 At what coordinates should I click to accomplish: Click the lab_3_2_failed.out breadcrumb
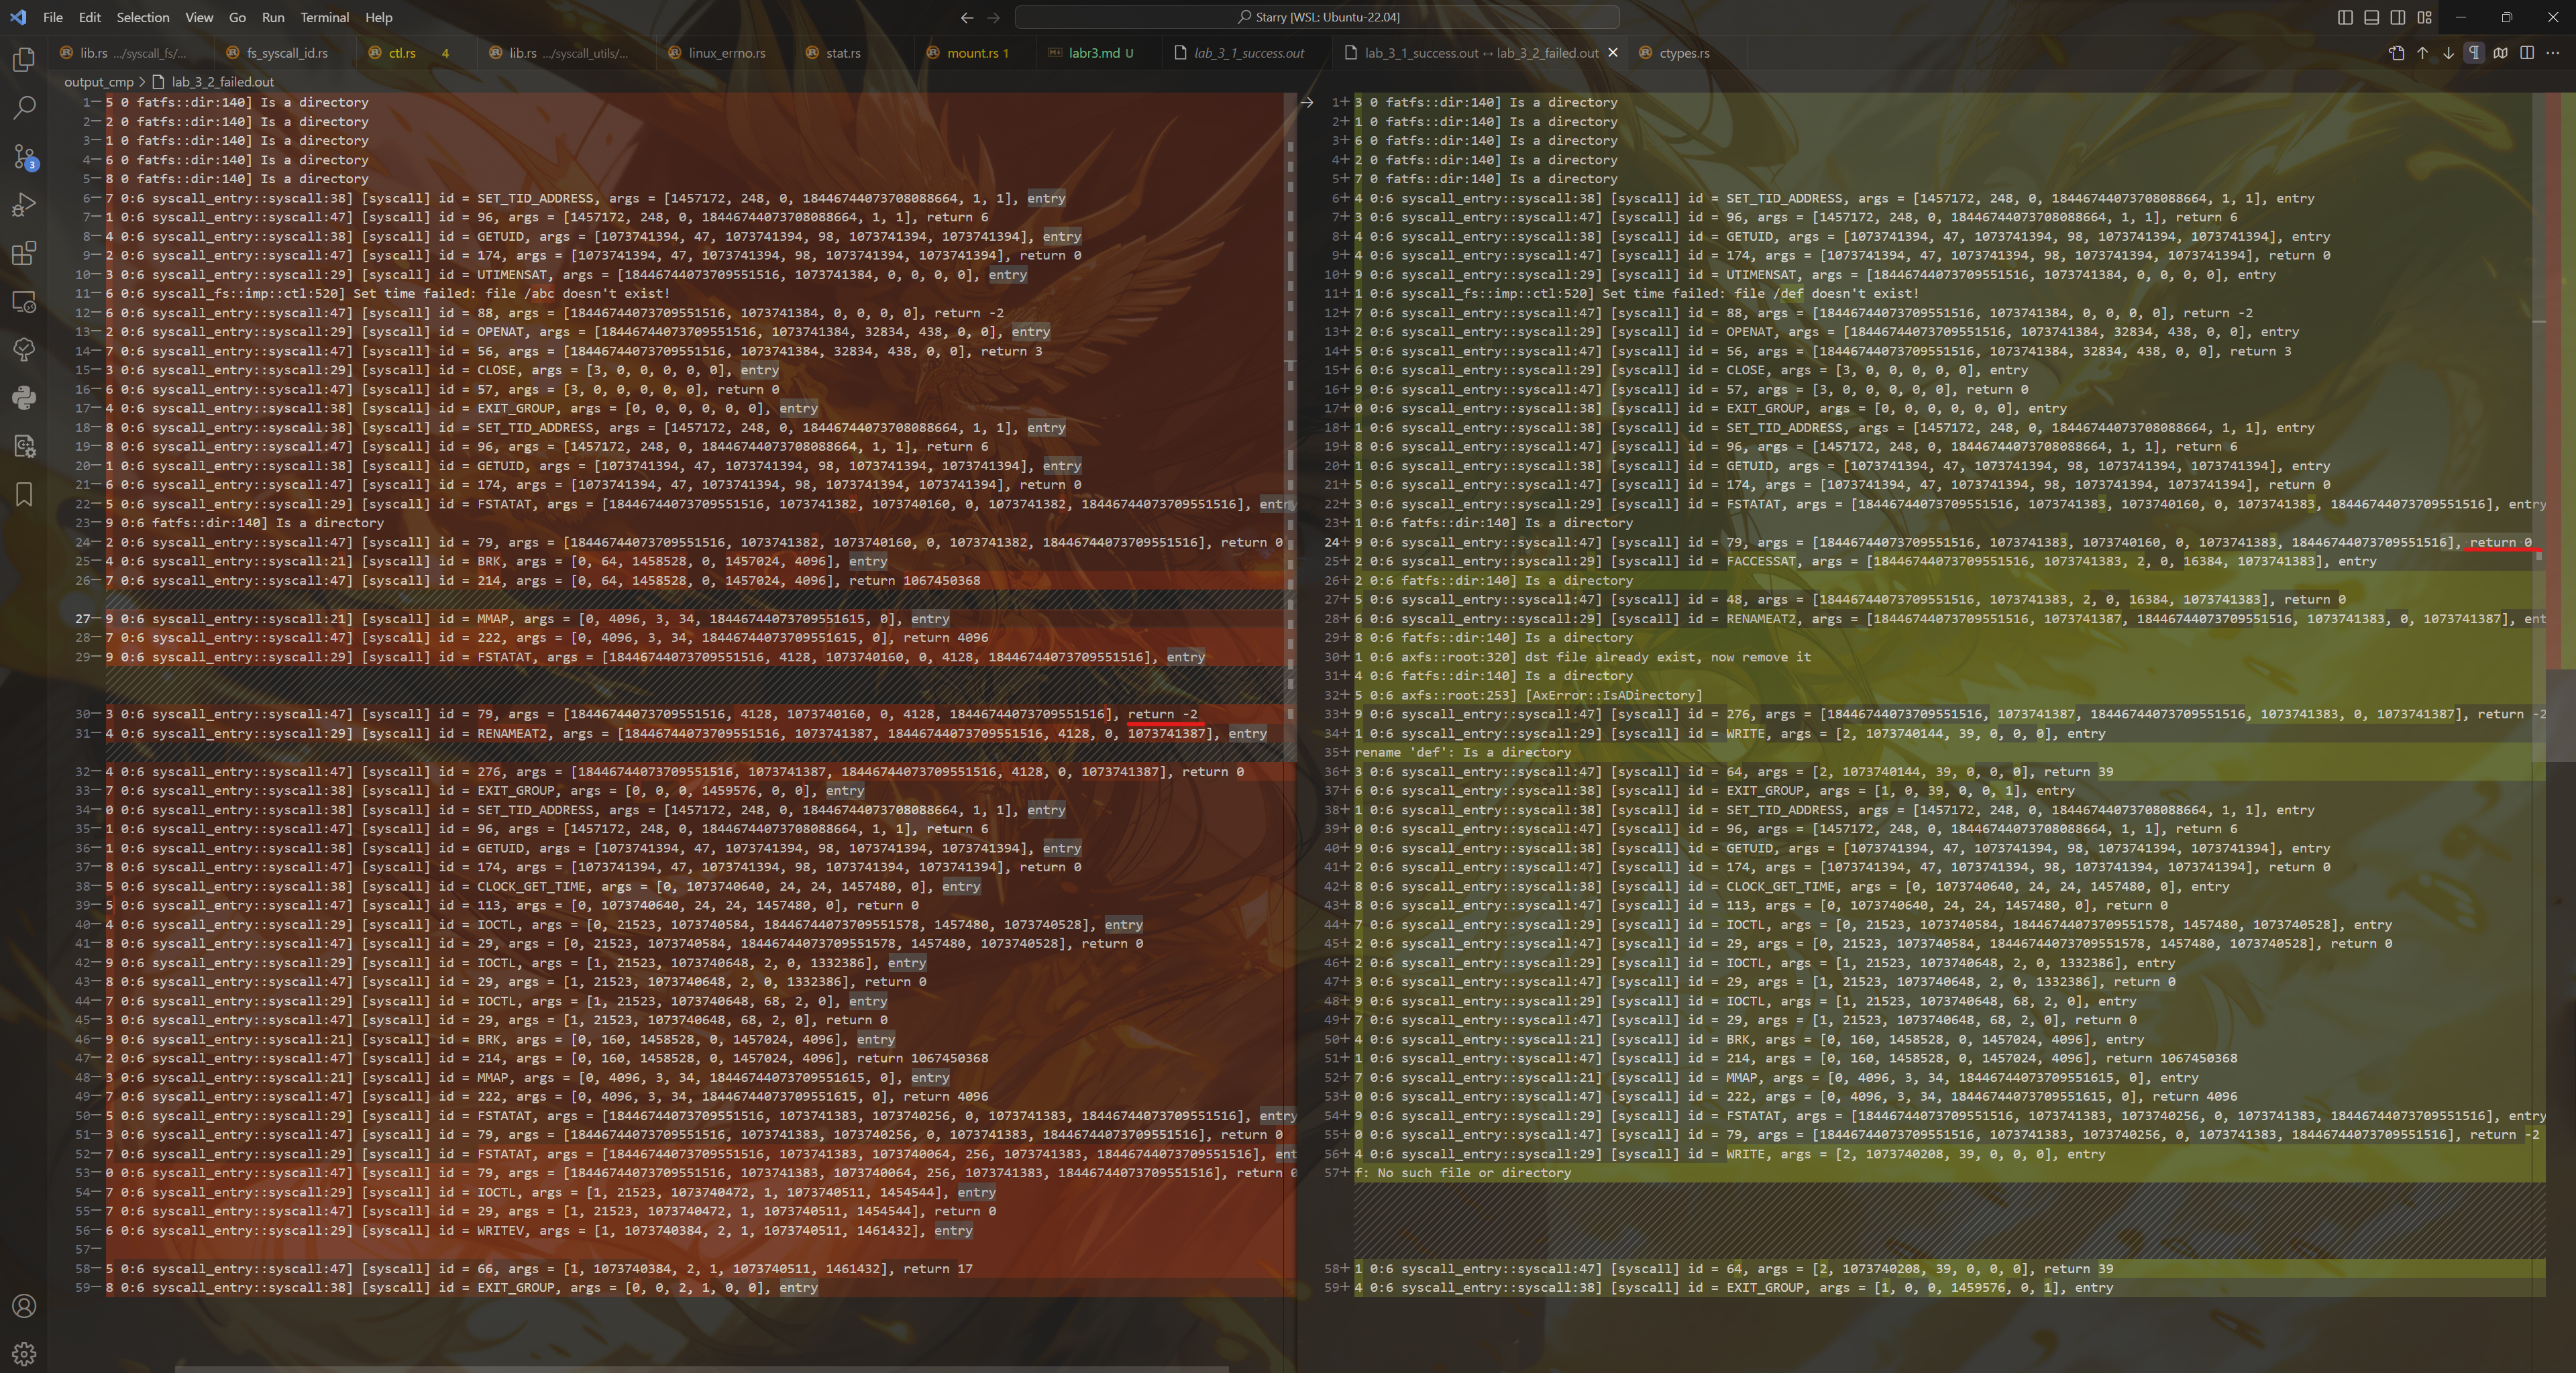pyautogui.click(x=213, y=82)
